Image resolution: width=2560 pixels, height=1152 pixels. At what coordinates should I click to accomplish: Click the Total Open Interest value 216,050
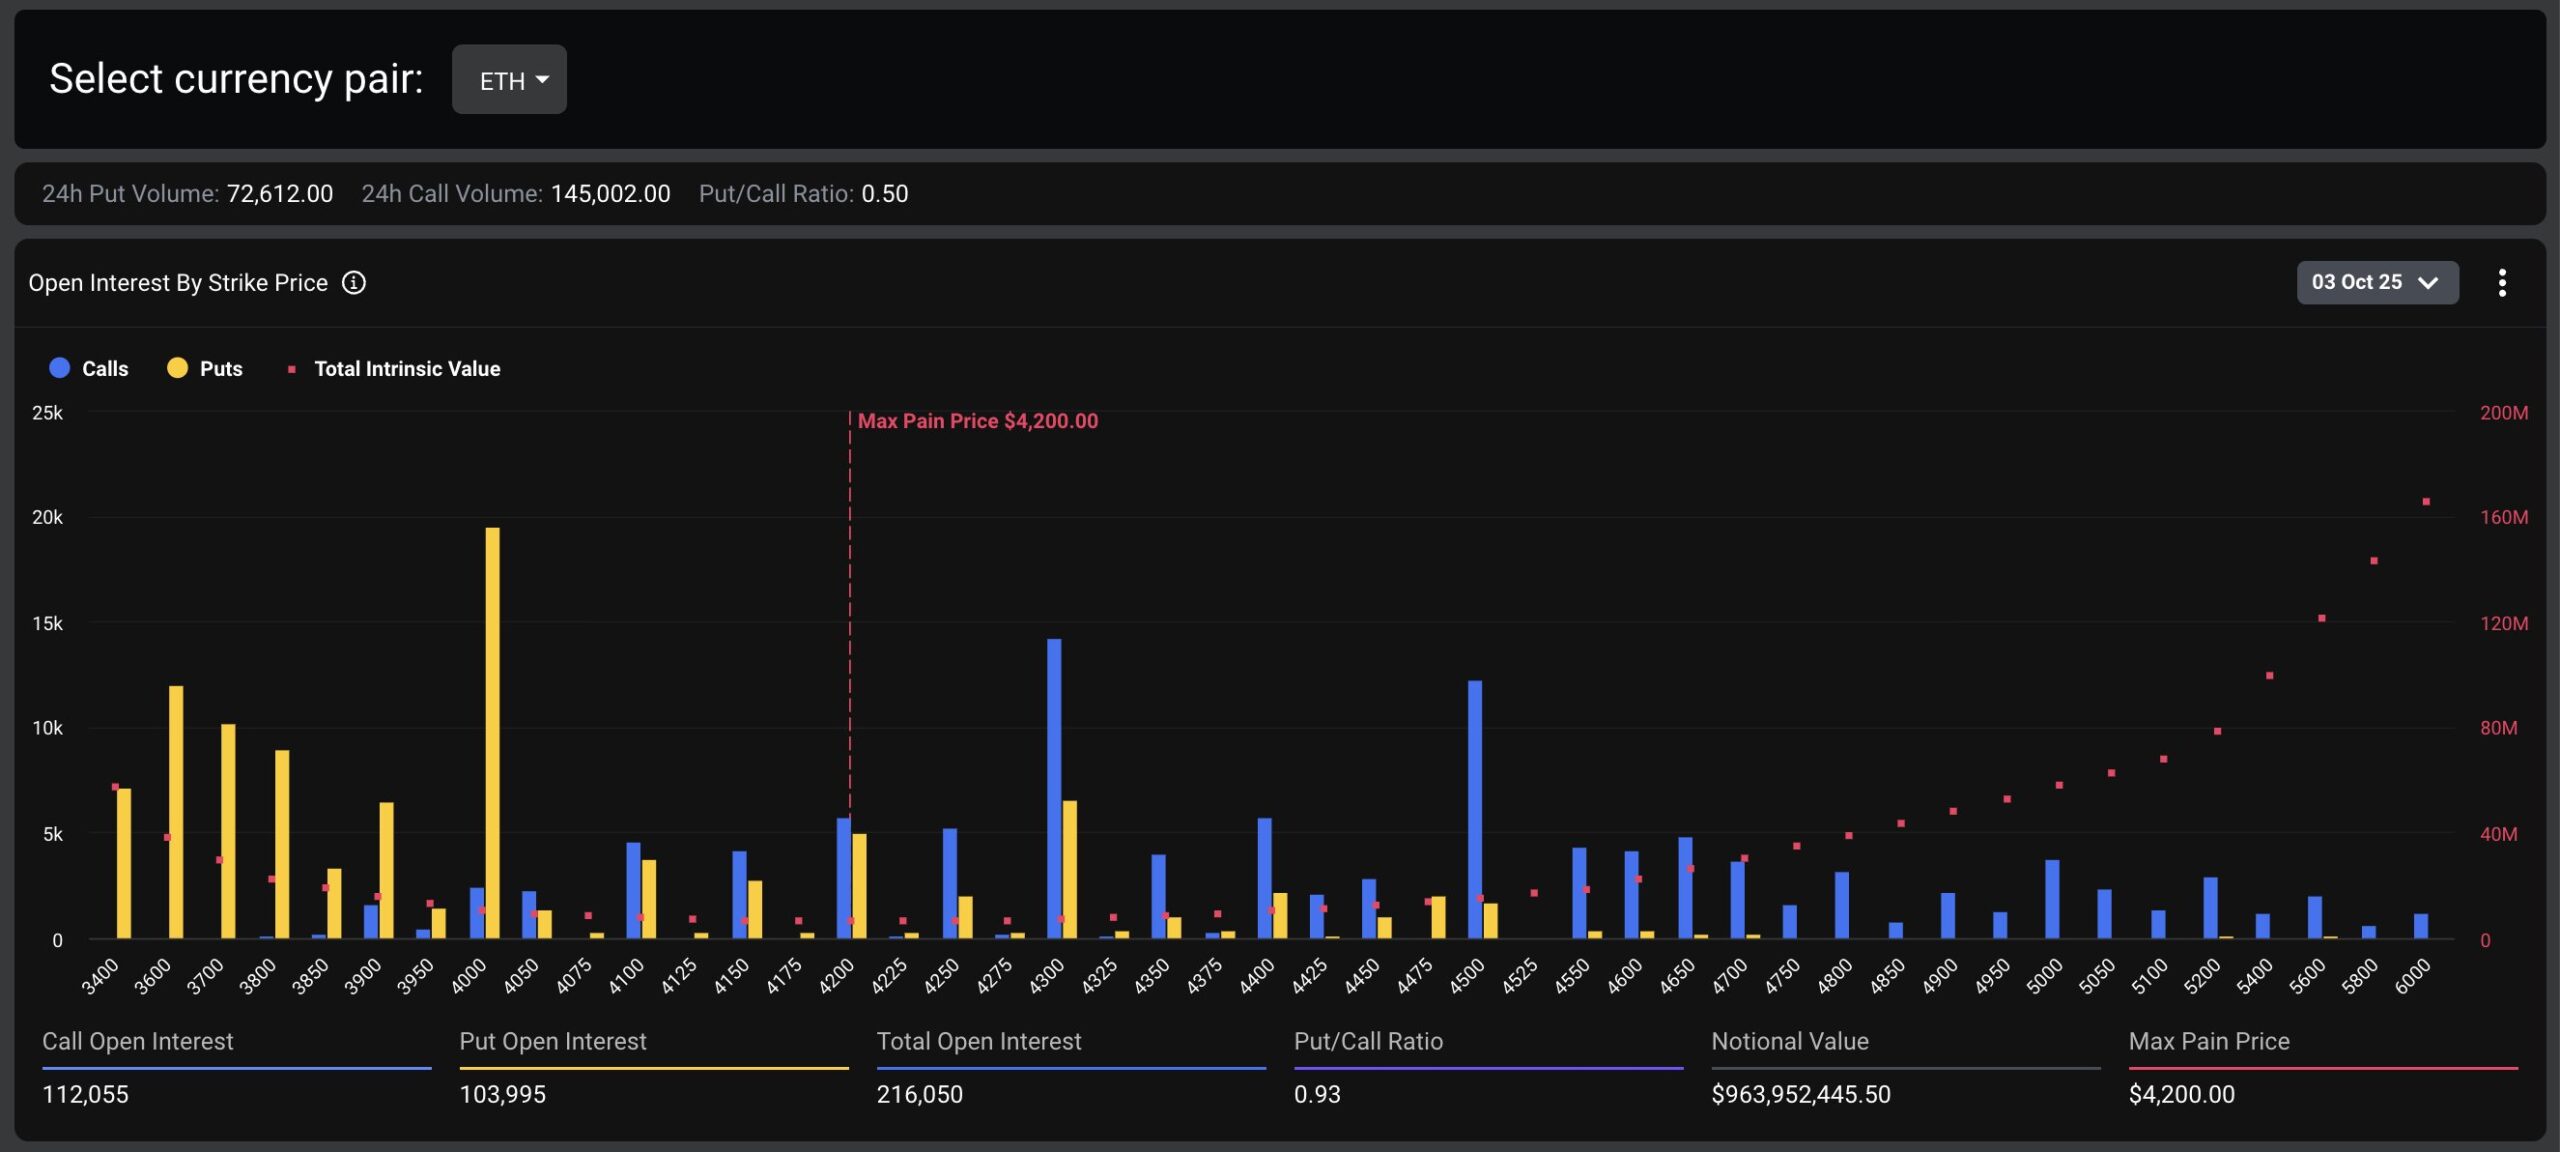[918, 1095]
